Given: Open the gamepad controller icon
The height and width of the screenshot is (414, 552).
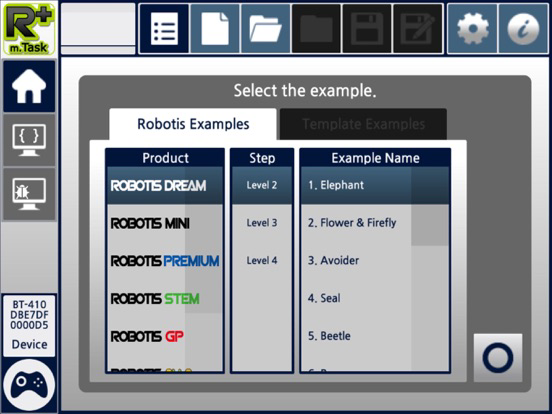Looking at the screenshot, I should [x=29, y=385].
